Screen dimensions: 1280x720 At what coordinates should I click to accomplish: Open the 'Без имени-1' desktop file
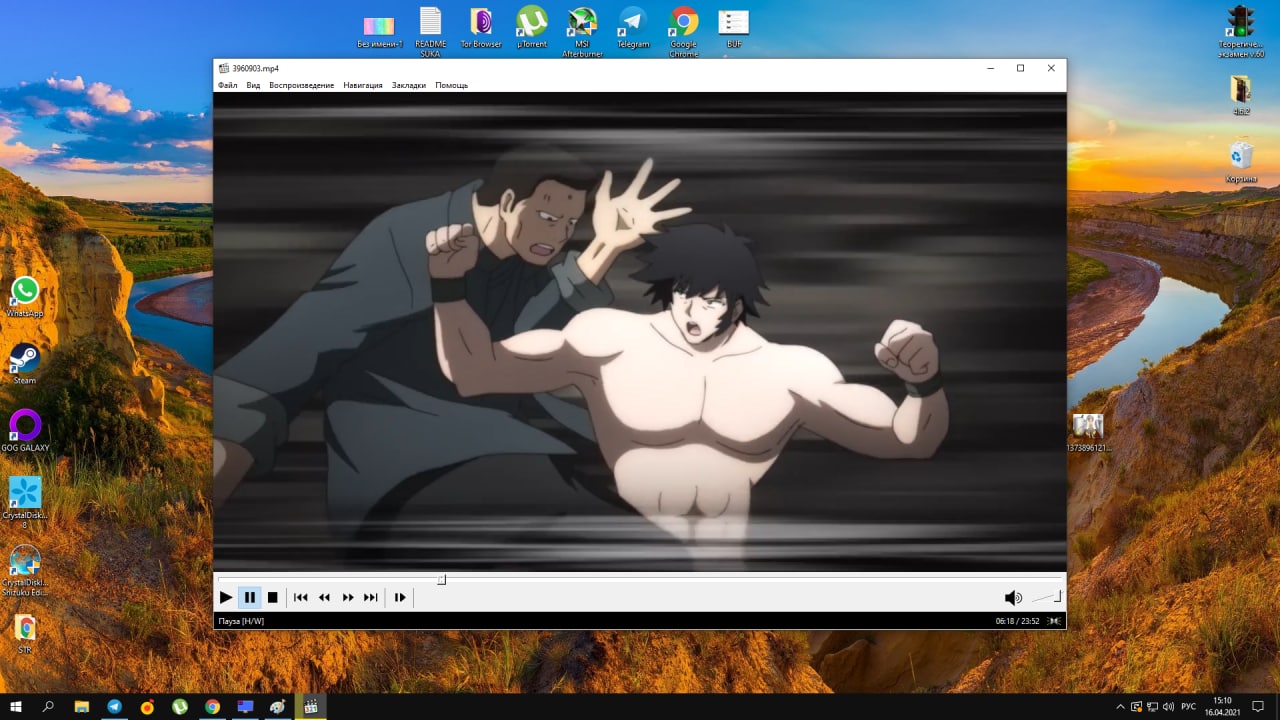pos(380,30)
